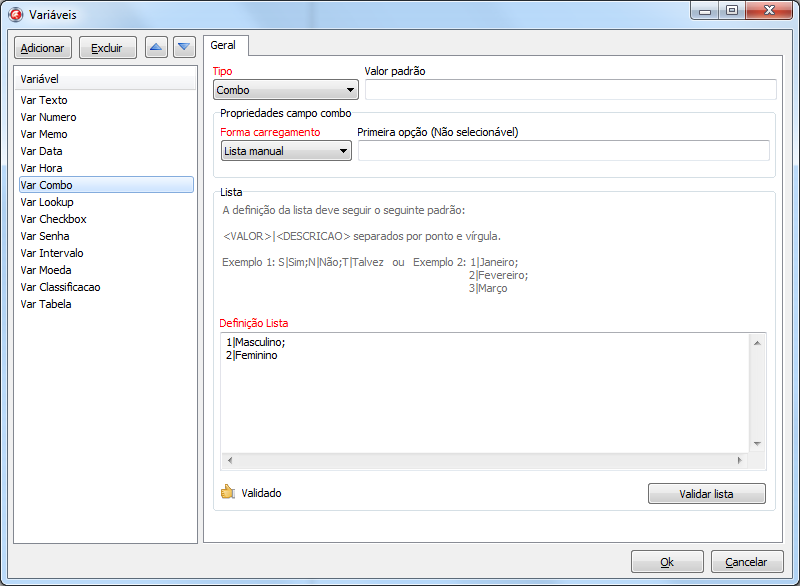The image size is (800, 586).
Task: Click the vertical scrollbar down arrow
Action: pyautogui.click(x=757, y=444)
